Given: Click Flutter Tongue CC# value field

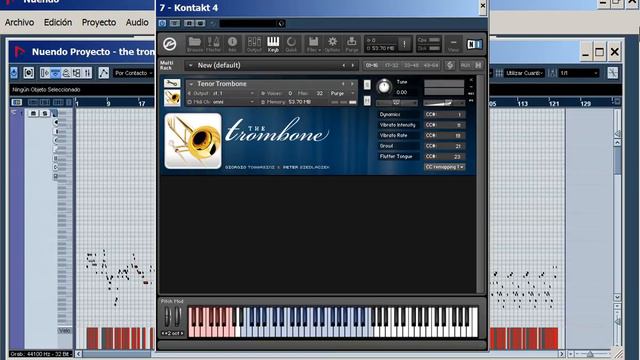Looking at the screenshot, I should 444,156.
